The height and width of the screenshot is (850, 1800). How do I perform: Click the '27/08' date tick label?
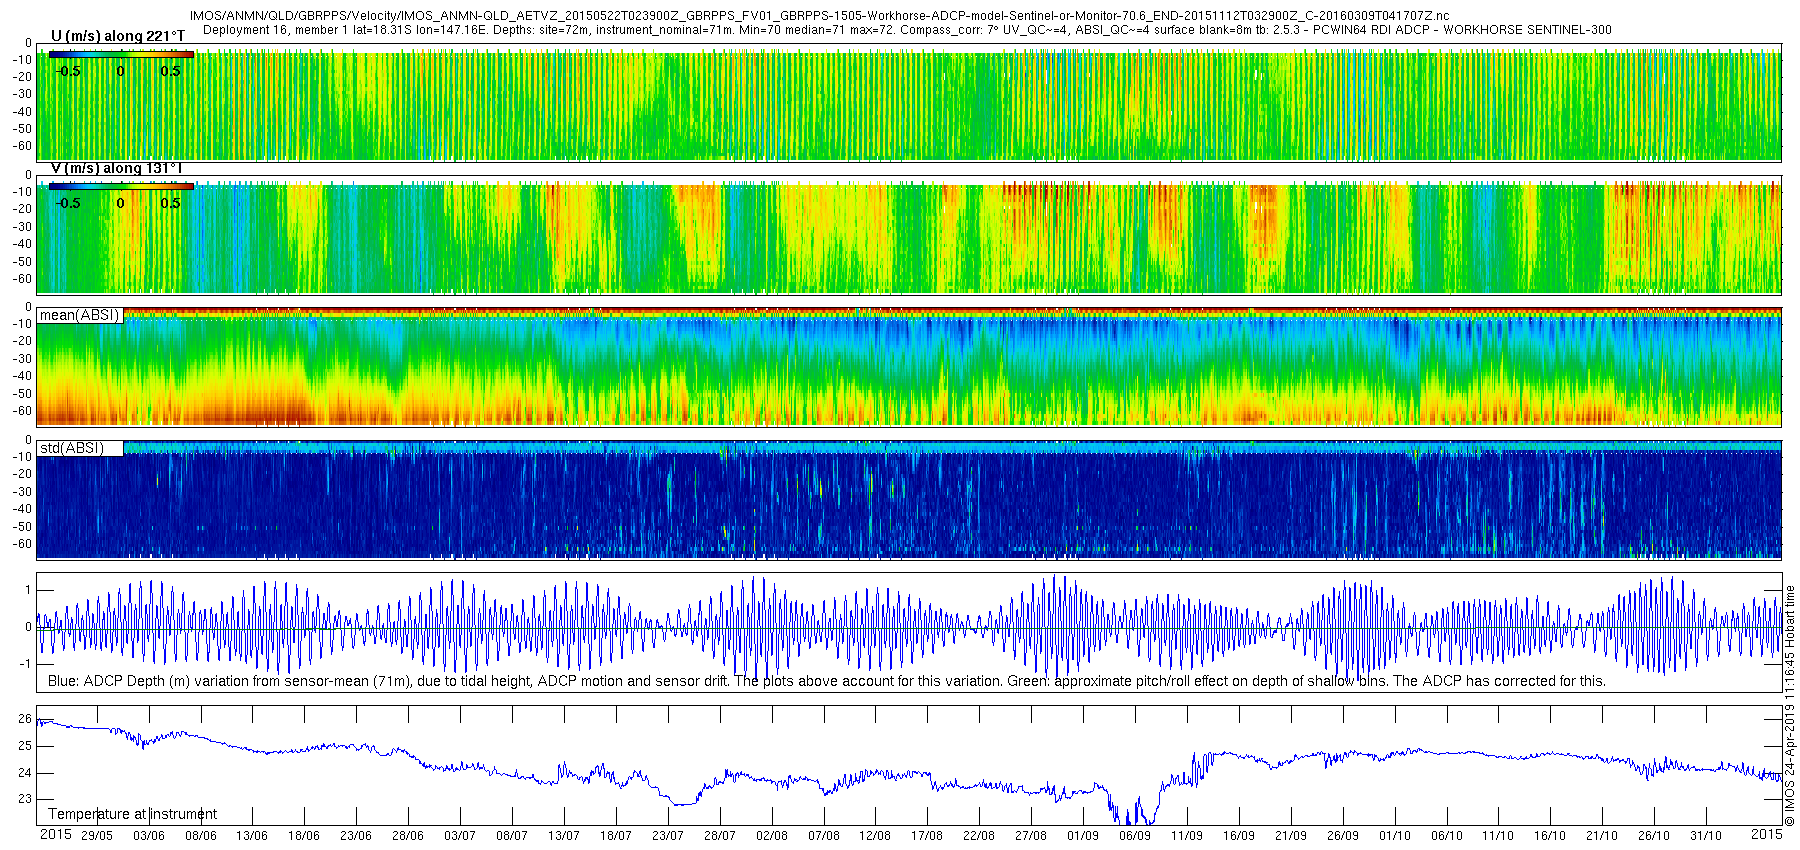pyautogui.click(x=1031, y=836)
